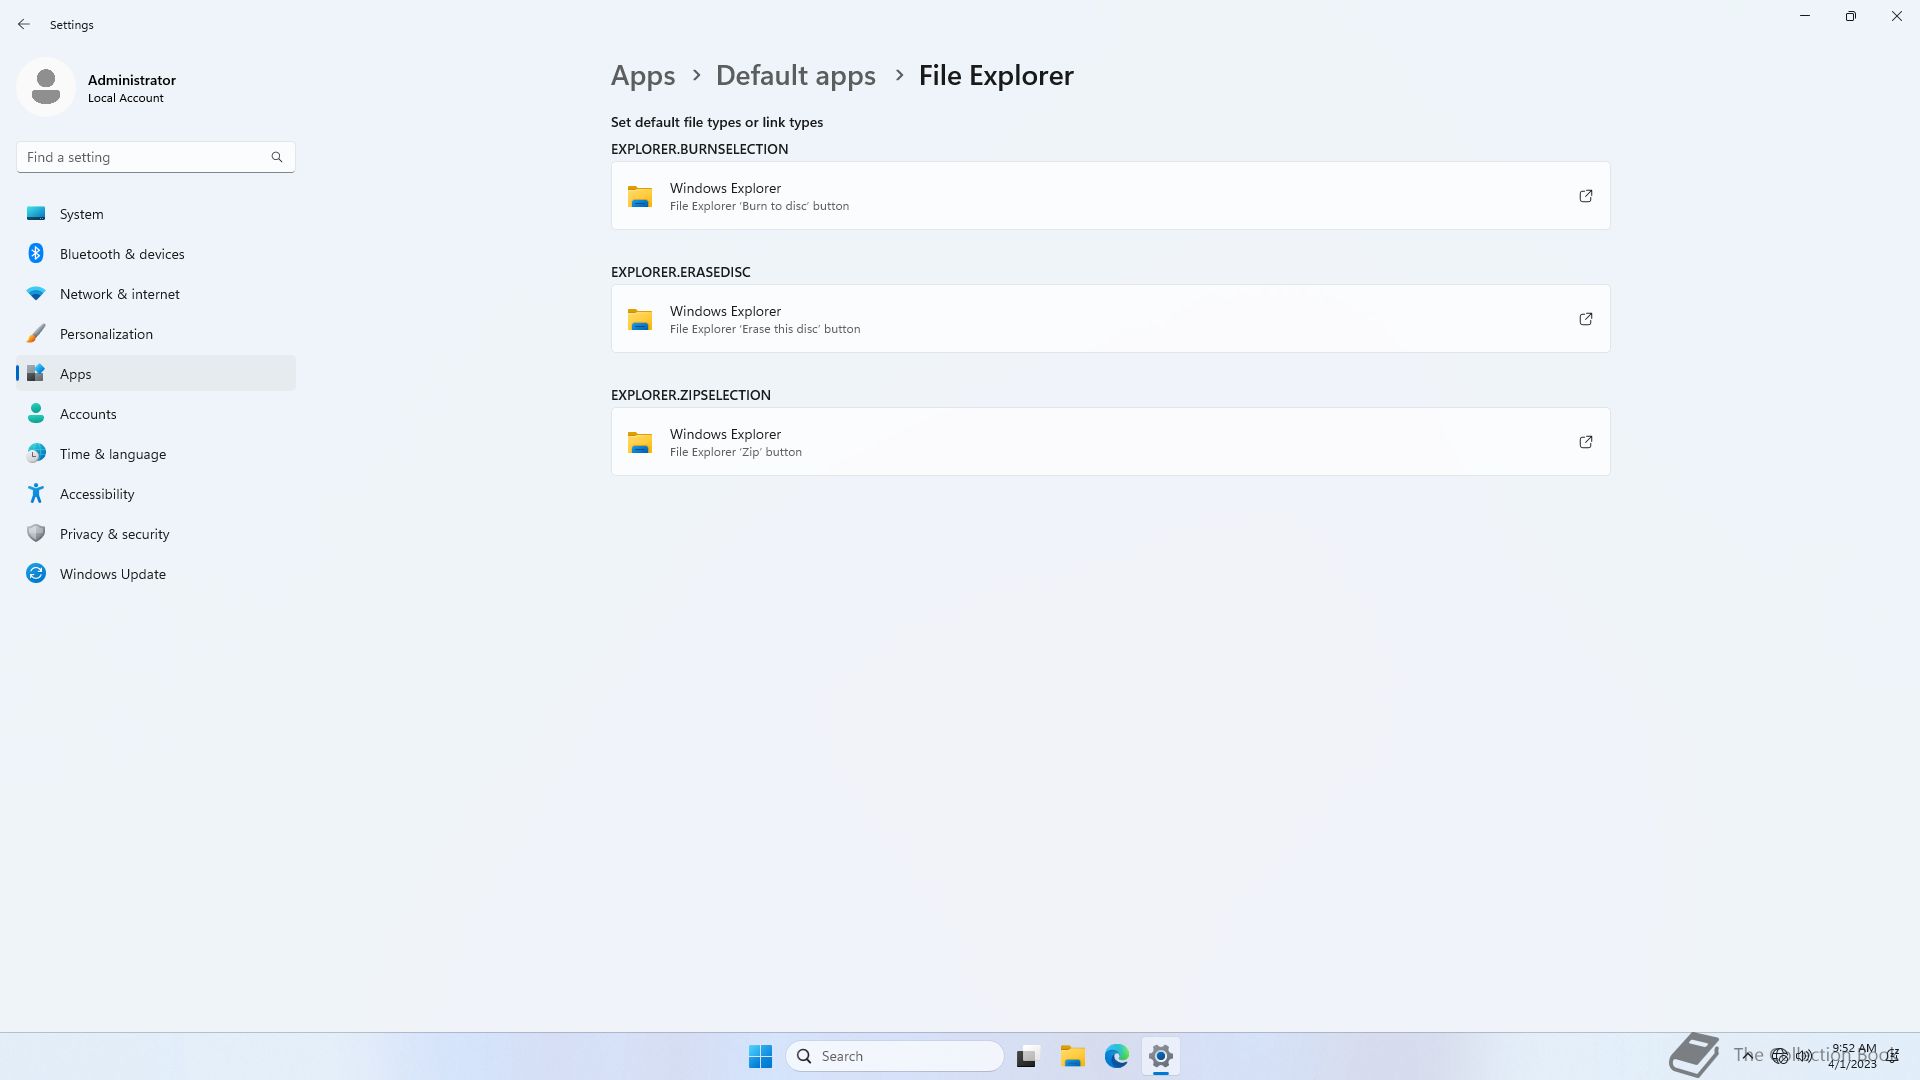Click the Privacy shield icon in sidebar
Viewport: 1920px width, 1080px height.
click(36, 534)
